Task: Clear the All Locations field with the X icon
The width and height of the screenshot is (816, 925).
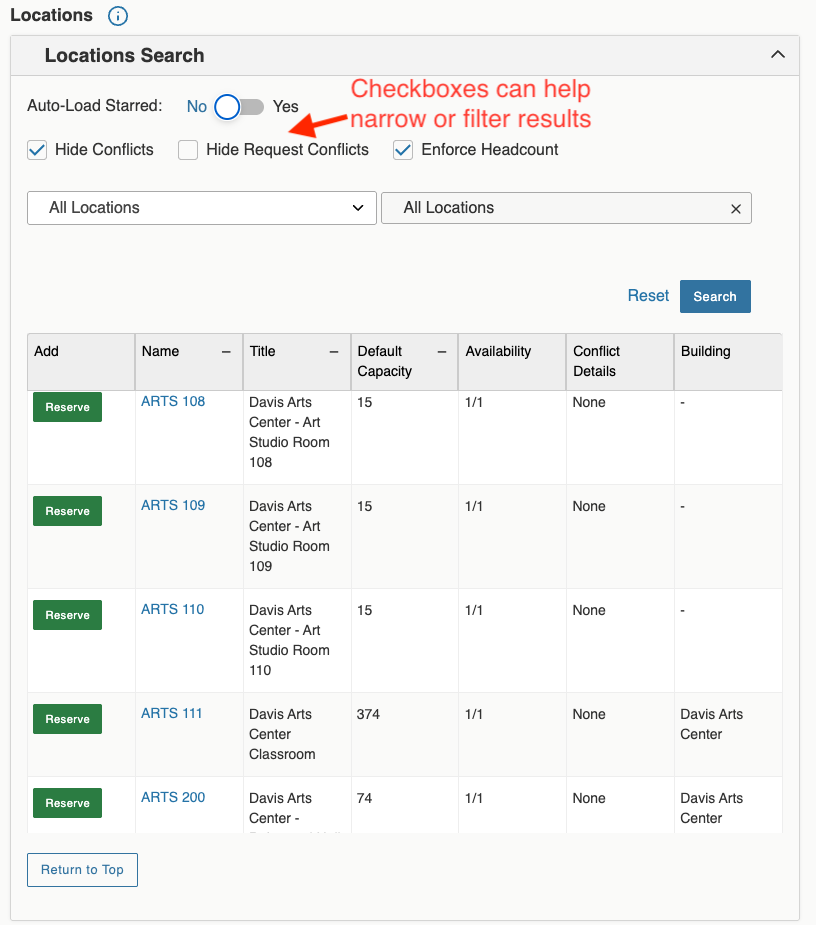Action: (736, 208)
